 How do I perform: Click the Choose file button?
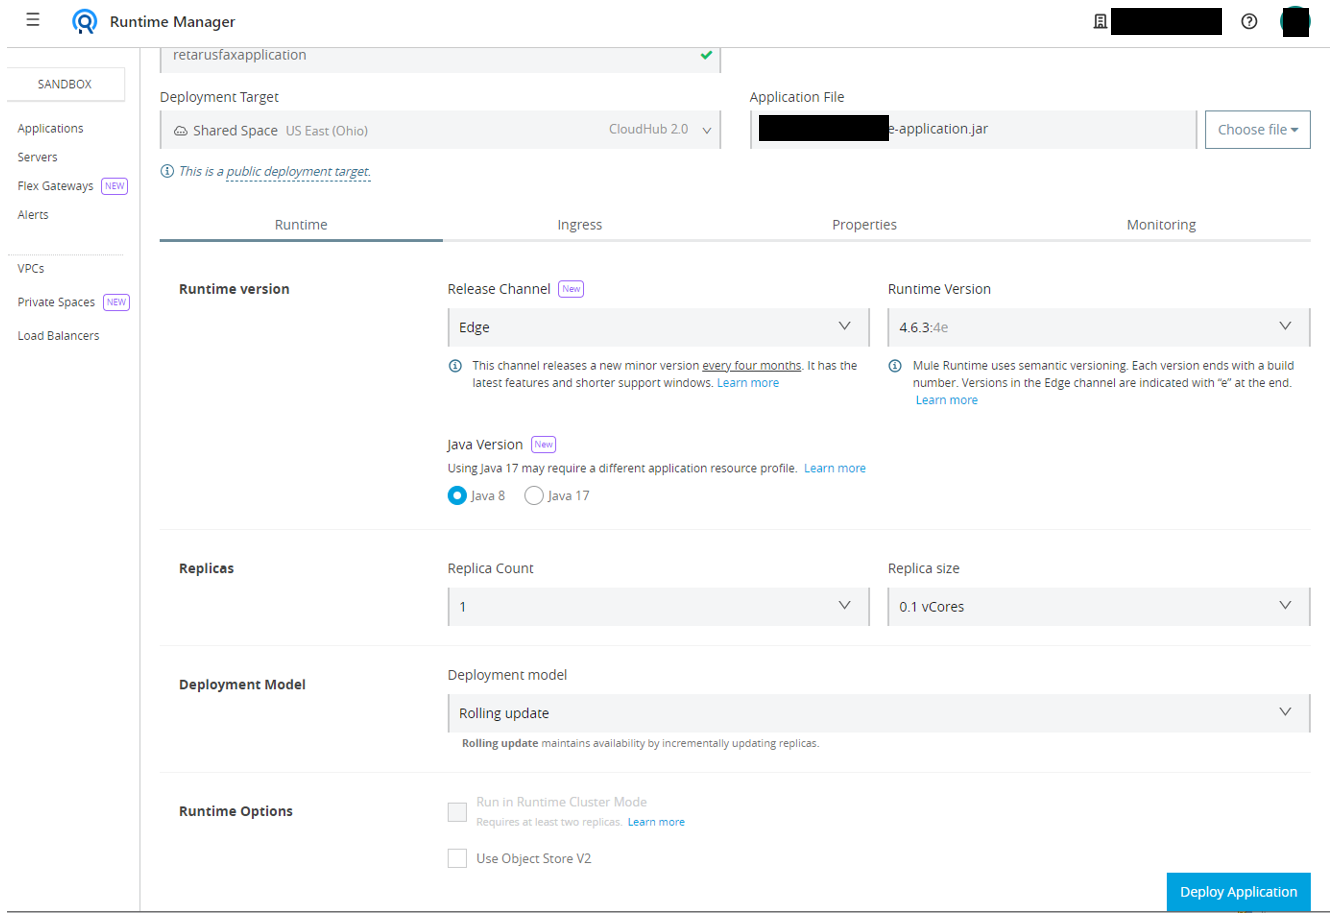click(1257, 130)
